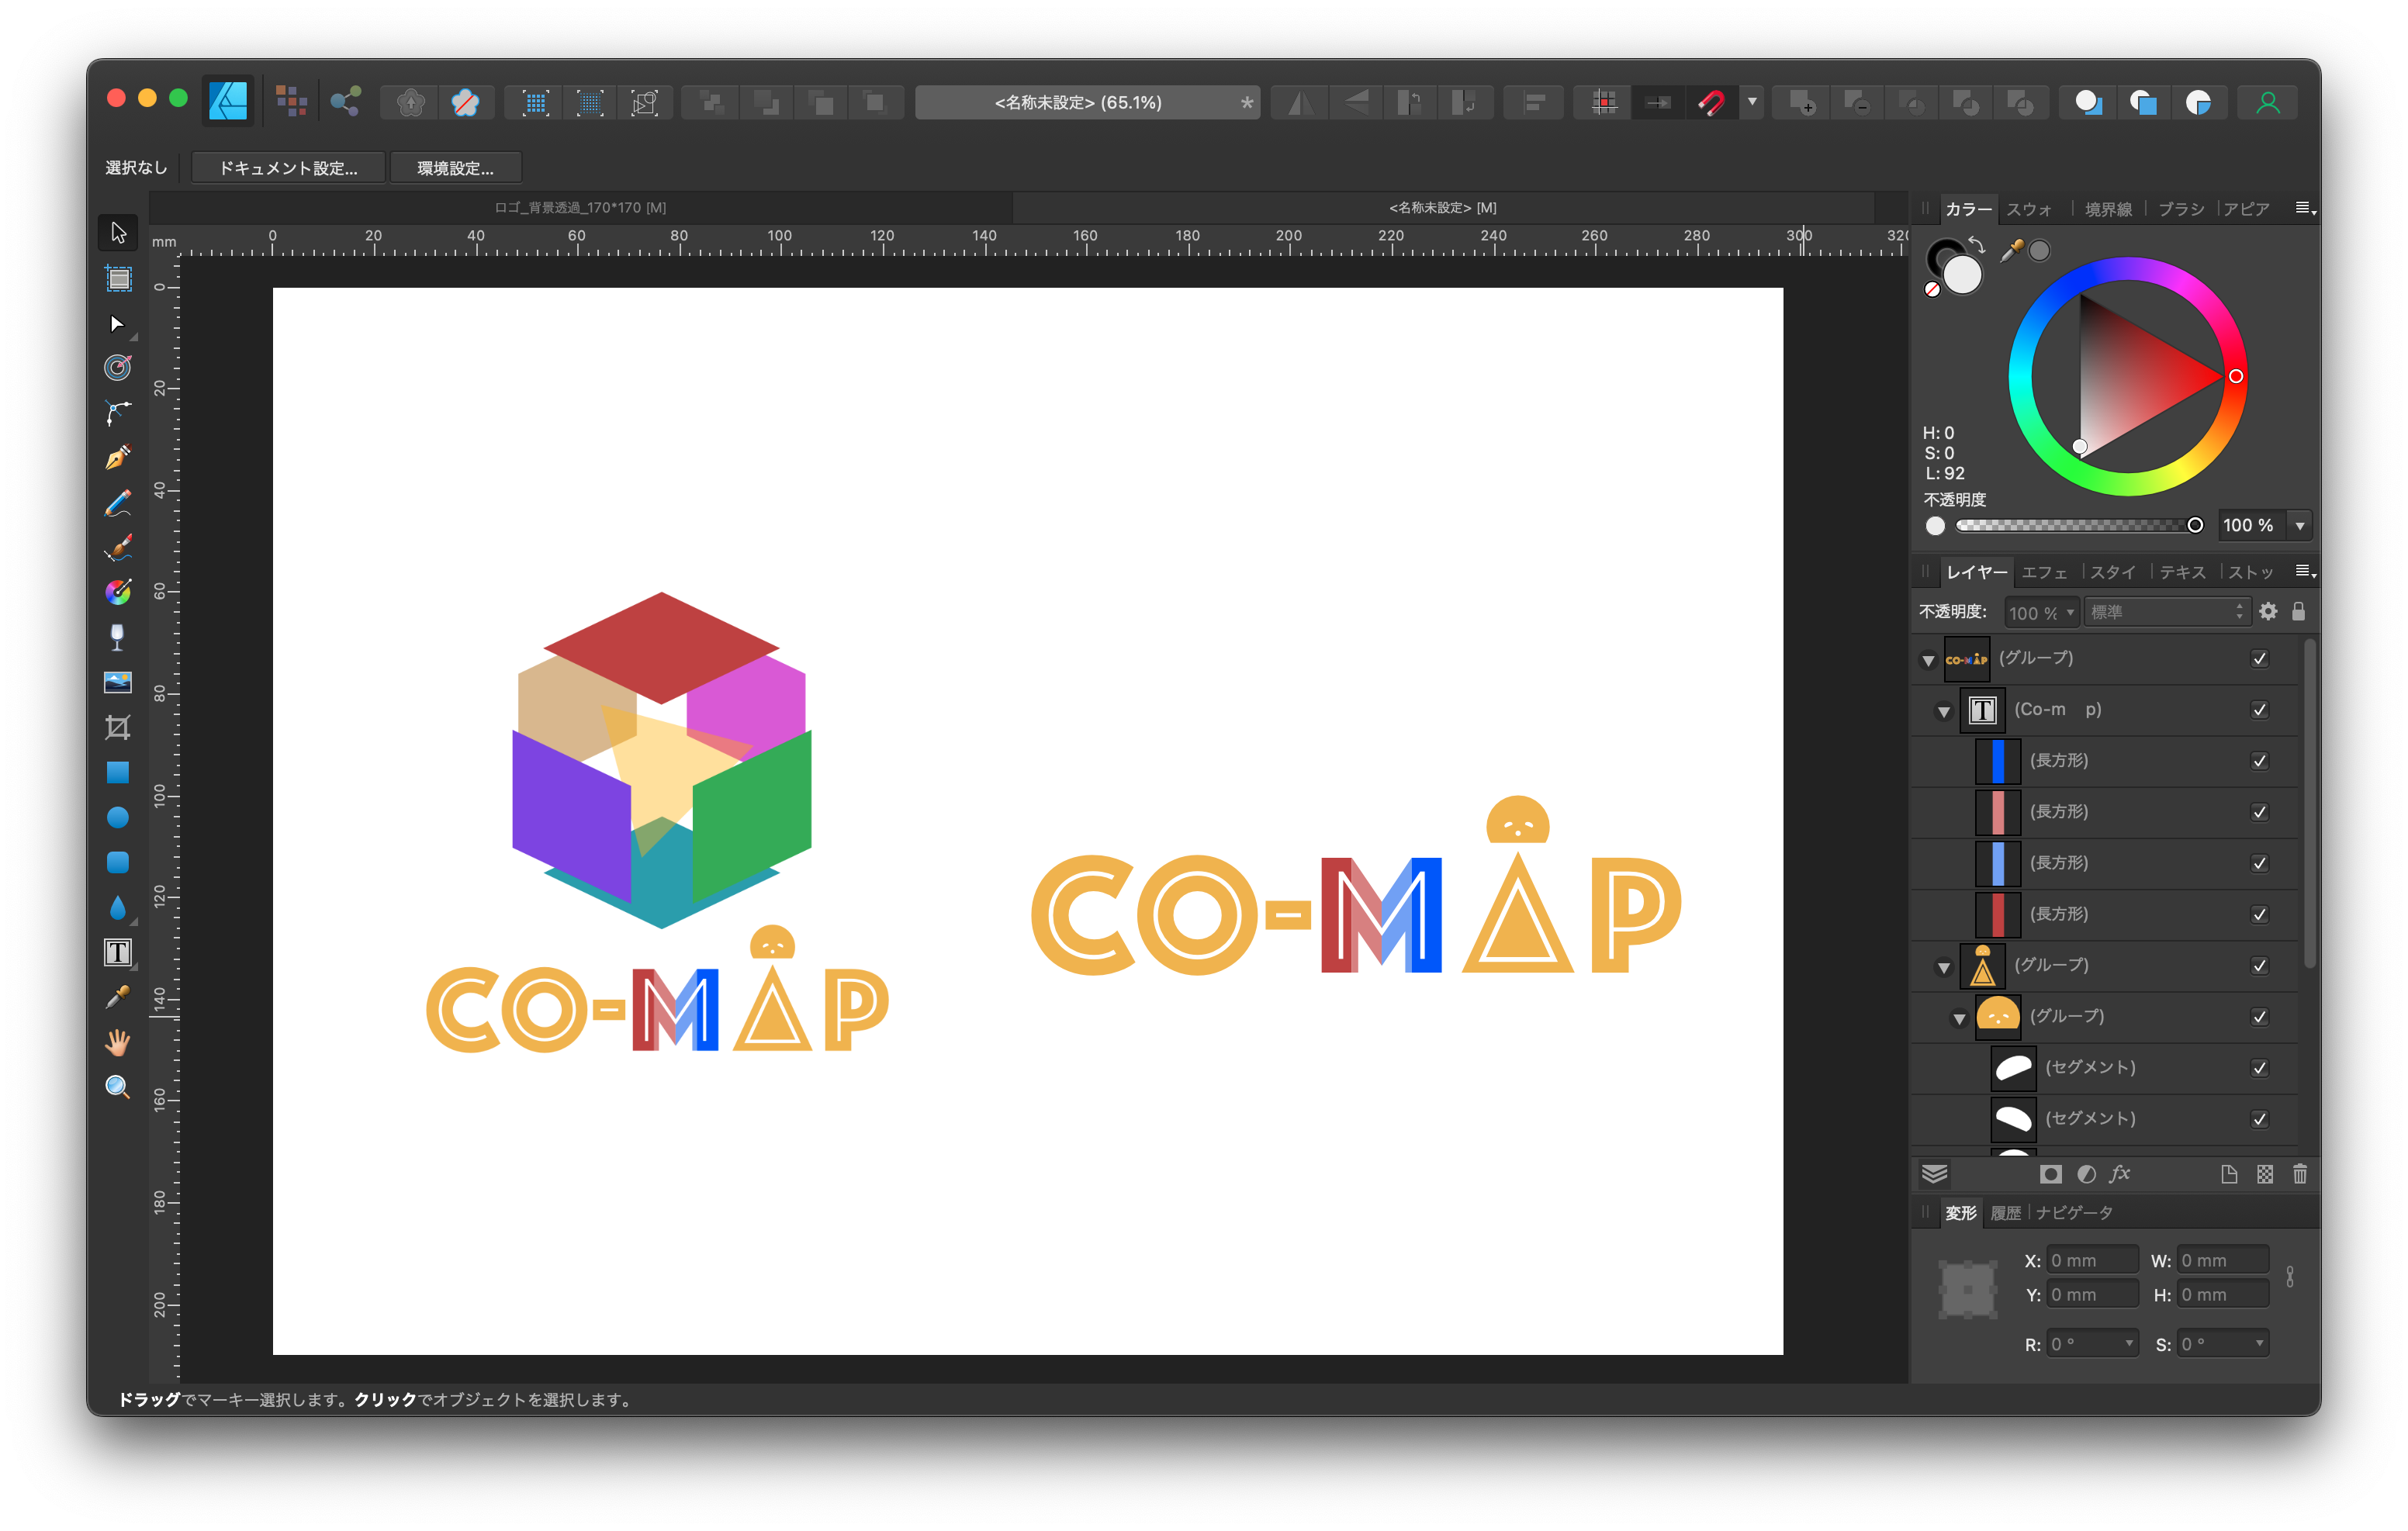Click the layer lock icon button
The width and height of the screenshot is (2408, 1531).
[2298, 611]
